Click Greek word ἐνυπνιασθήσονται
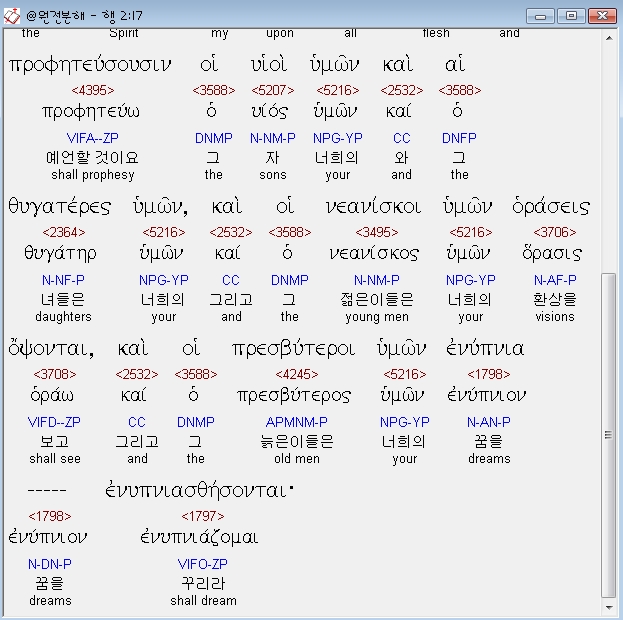This screenshot has height=620, width=623. tap(199, 490)
